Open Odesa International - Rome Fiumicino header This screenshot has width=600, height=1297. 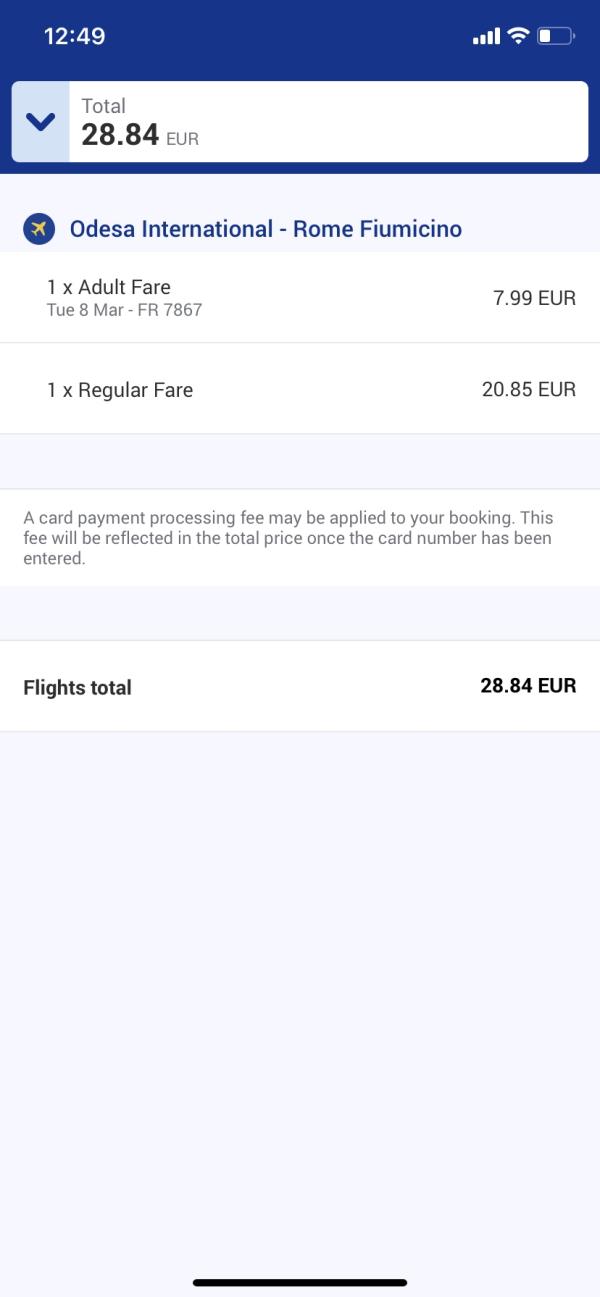click(x=266, y=229)
